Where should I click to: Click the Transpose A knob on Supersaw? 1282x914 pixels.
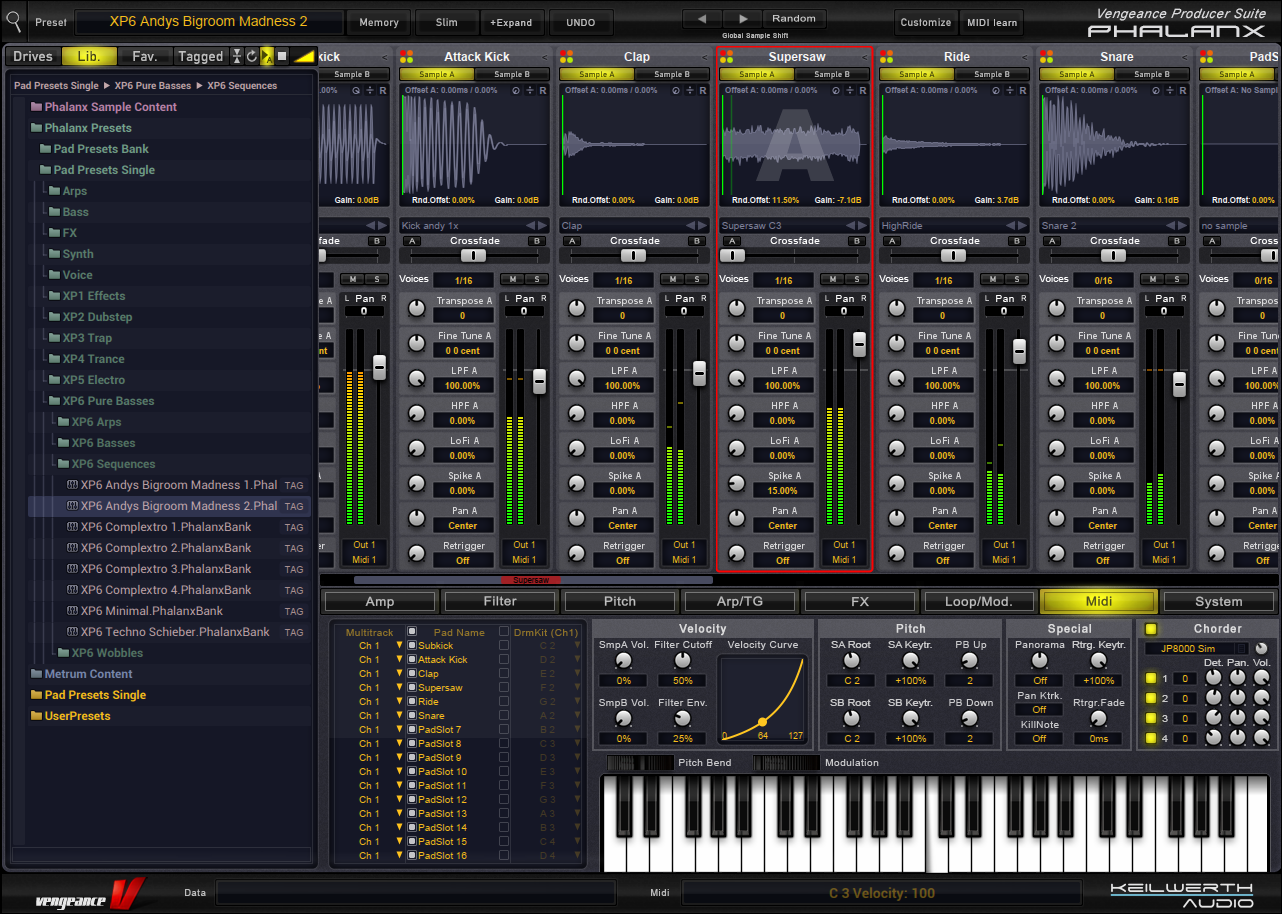[x=736, y=308]
